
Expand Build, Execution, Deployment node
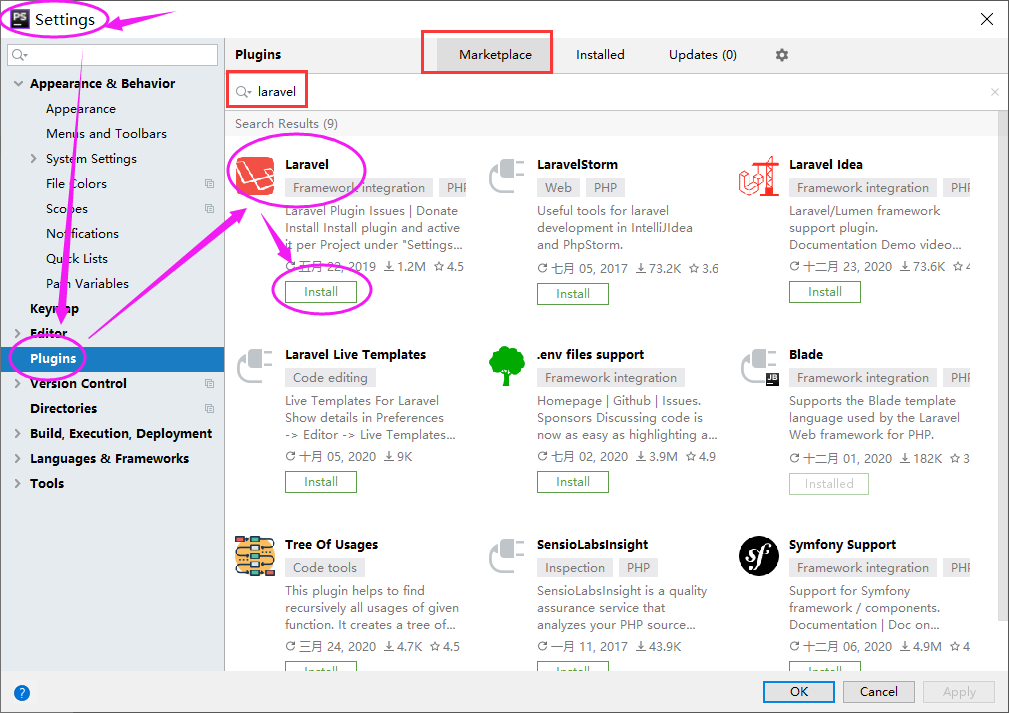point(17,434)
